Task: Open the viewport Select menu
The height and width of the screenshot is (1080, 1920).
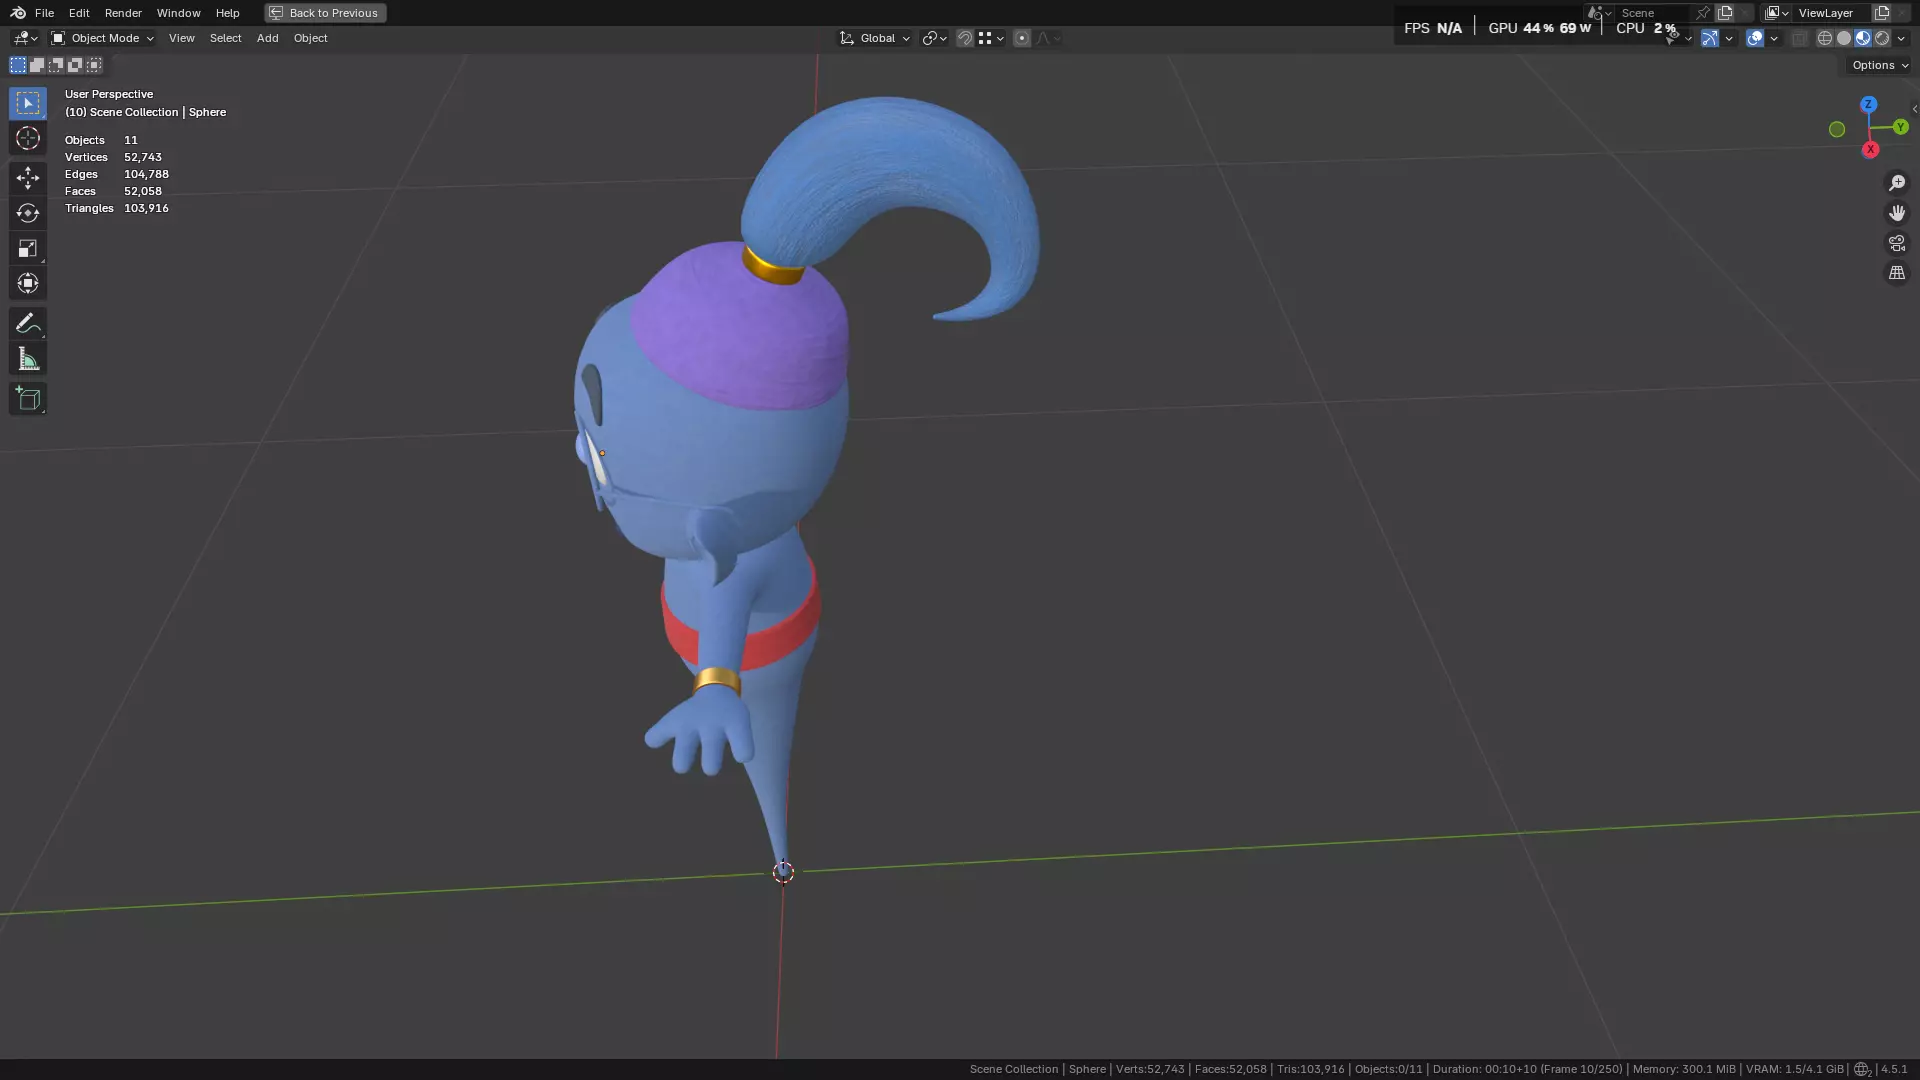Action: click(225, 38)
